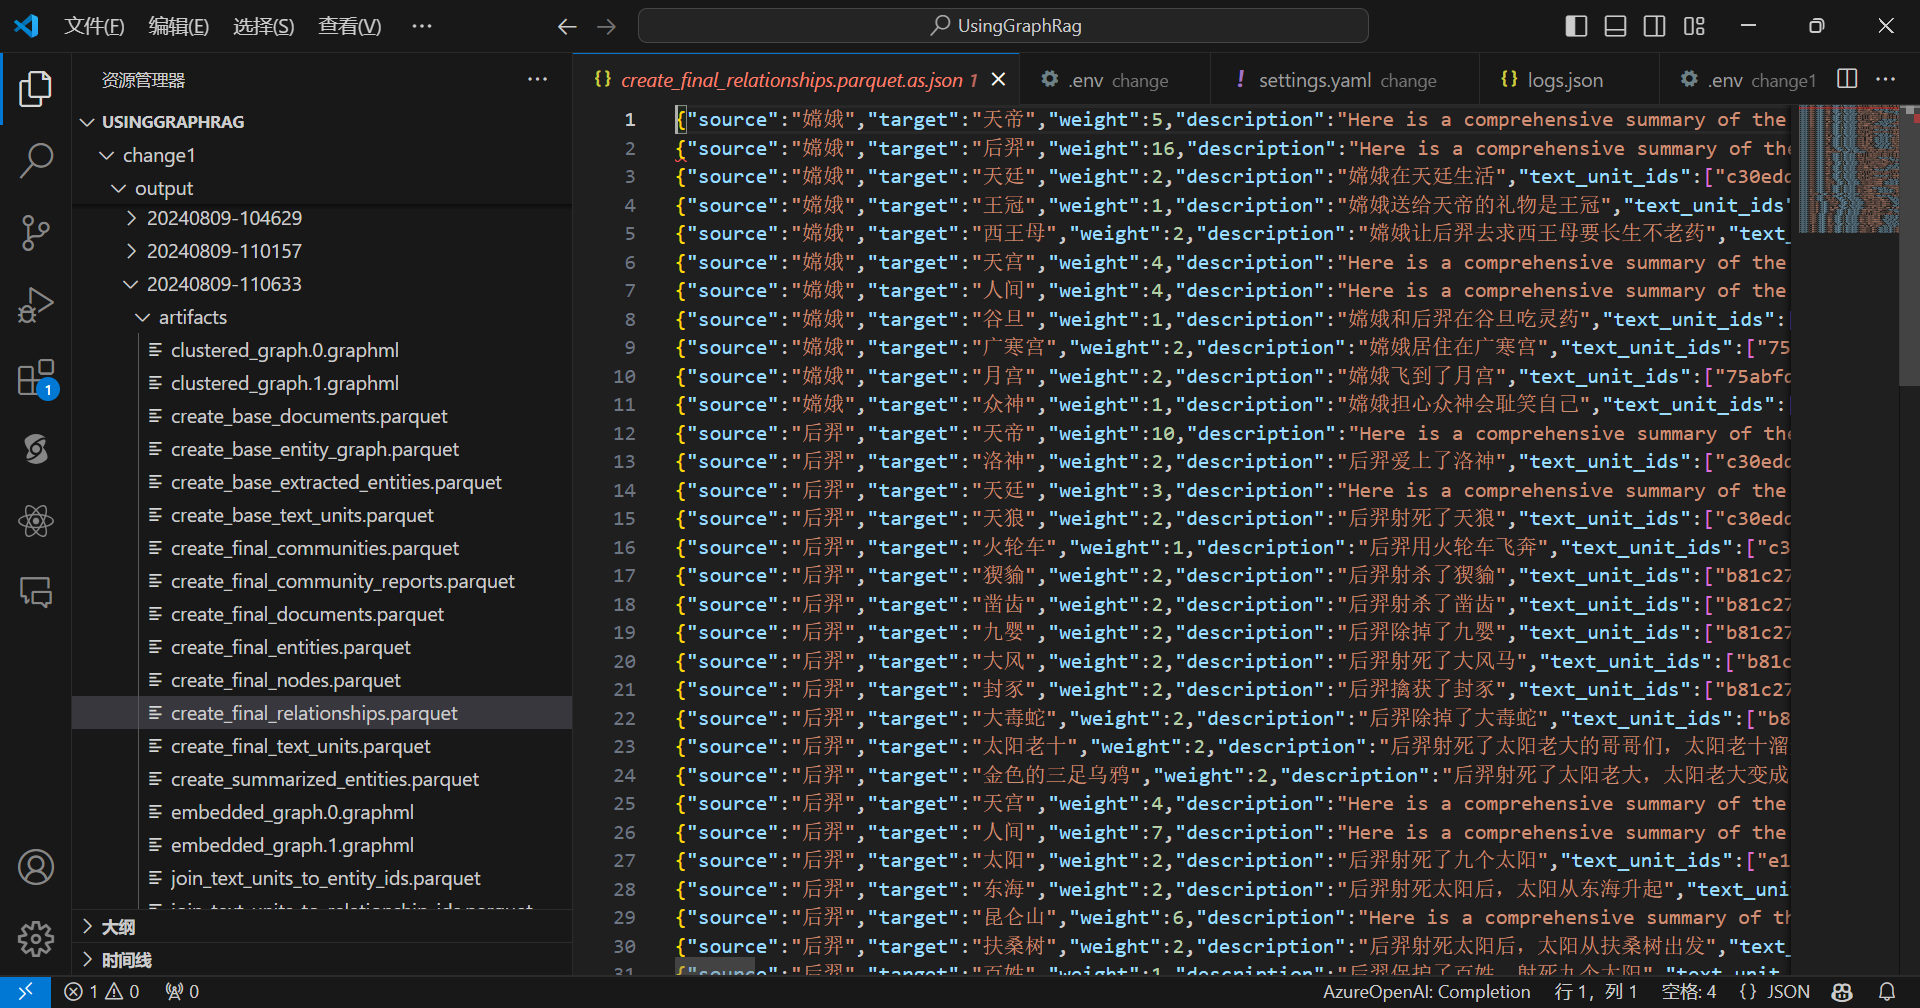Toggle the secondary side bar visibility
The image size is (1920, 1008).
coord(1655,26)
